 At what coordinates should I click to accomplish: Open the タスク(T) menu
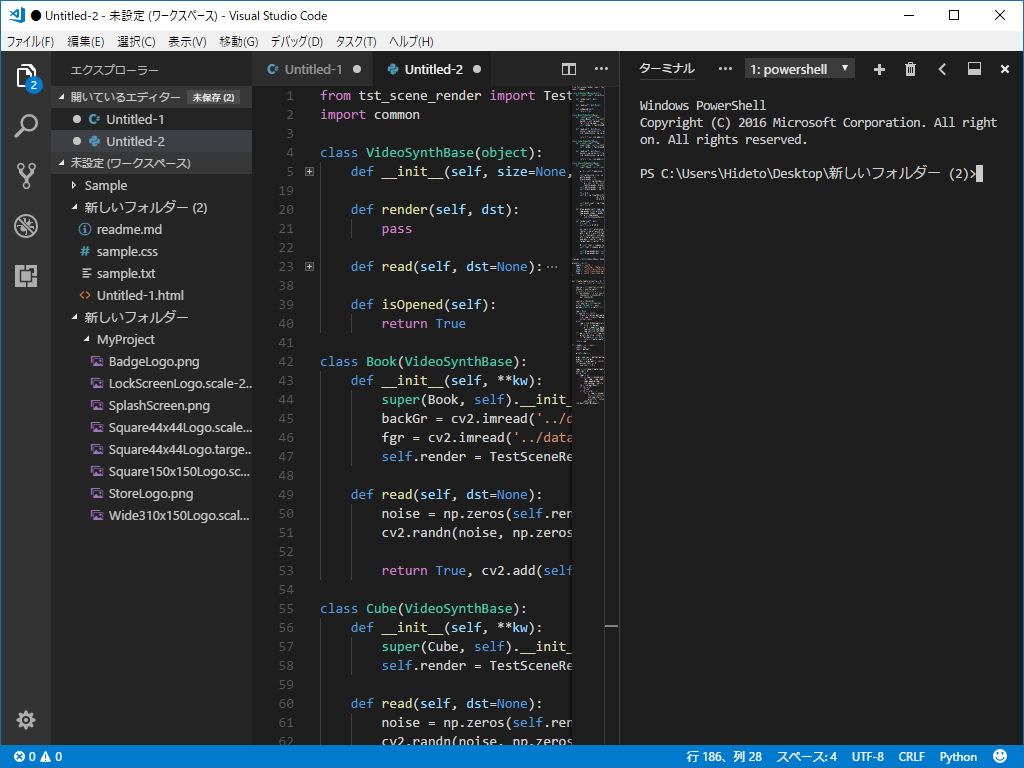tap(356, 42)
